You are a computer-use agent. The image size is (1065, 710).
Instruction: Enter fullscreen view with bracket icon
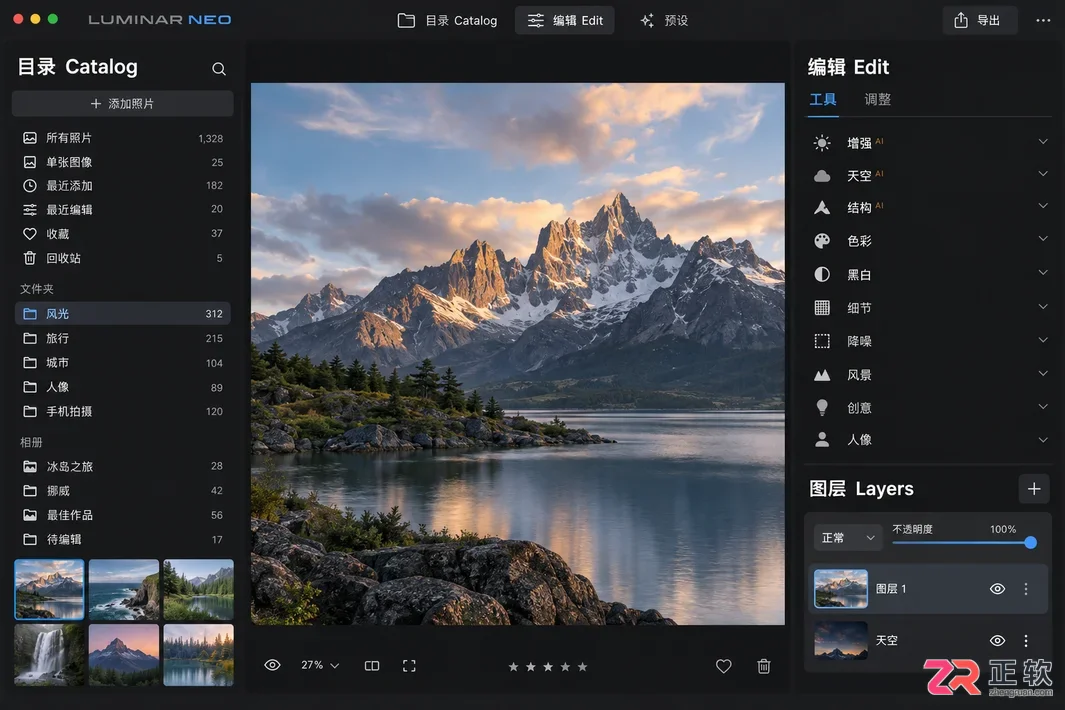click(409, 666)
